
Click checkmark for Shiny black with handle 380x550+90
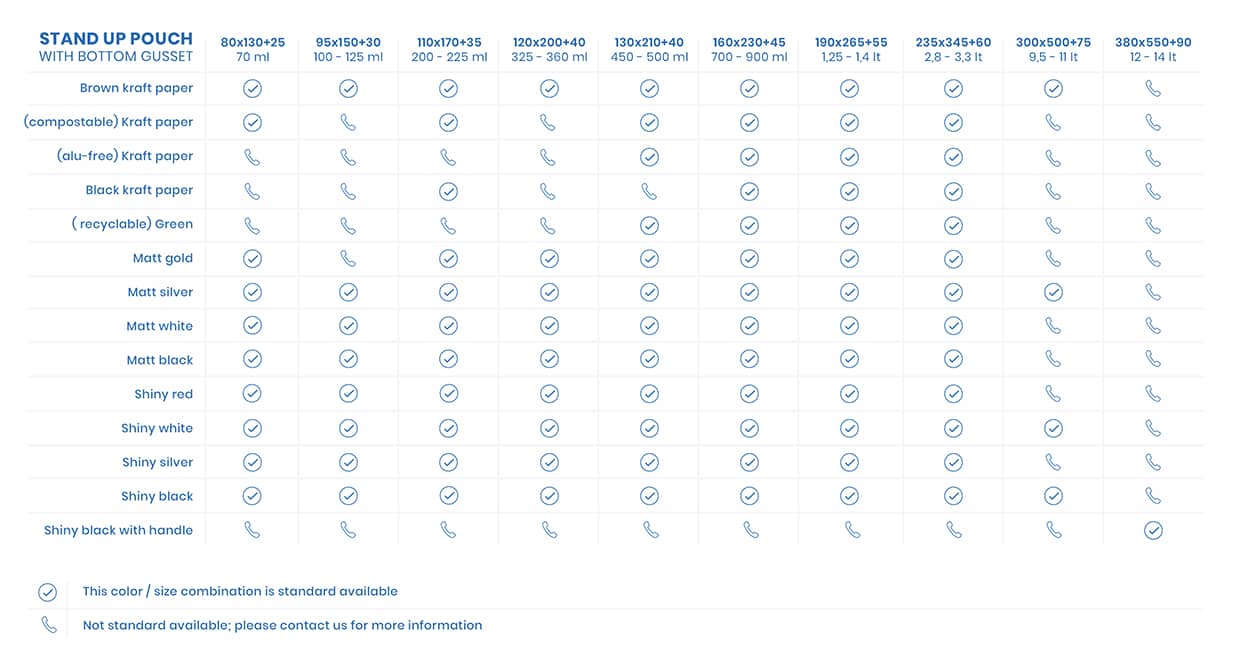1153,530
